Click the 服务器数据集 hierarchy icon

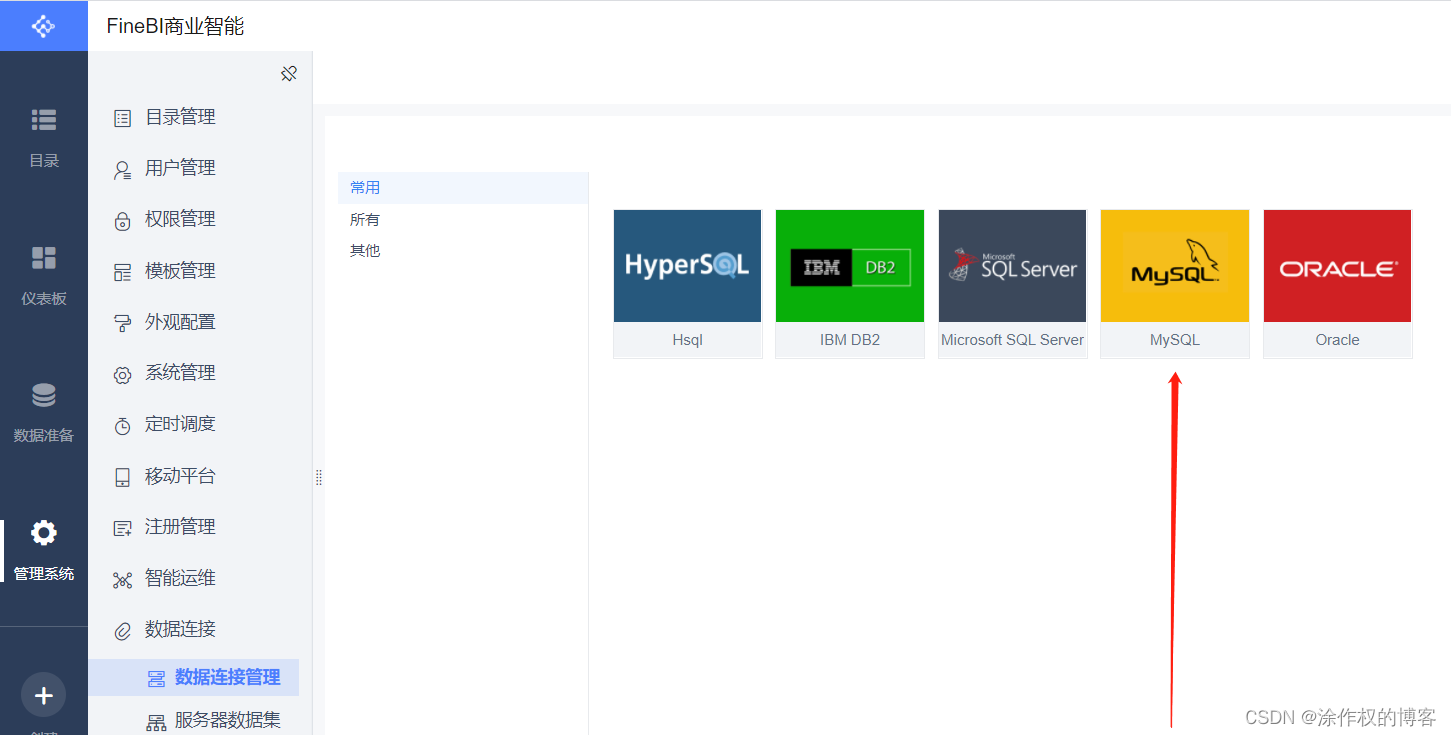(156, 722)
